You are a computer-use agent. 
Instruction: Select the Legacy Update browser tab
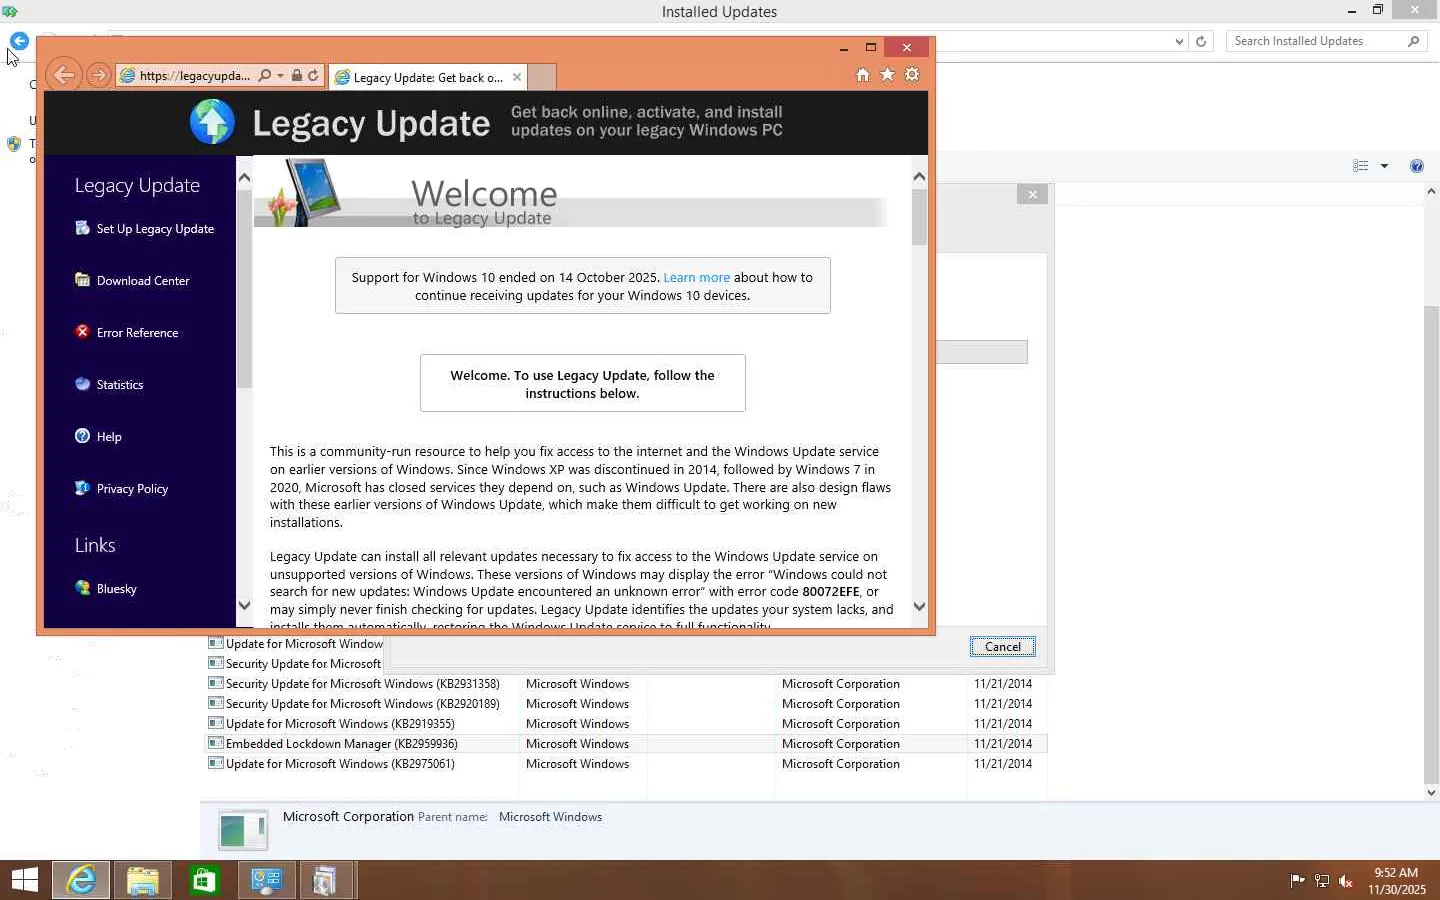[x=429, y=77]
